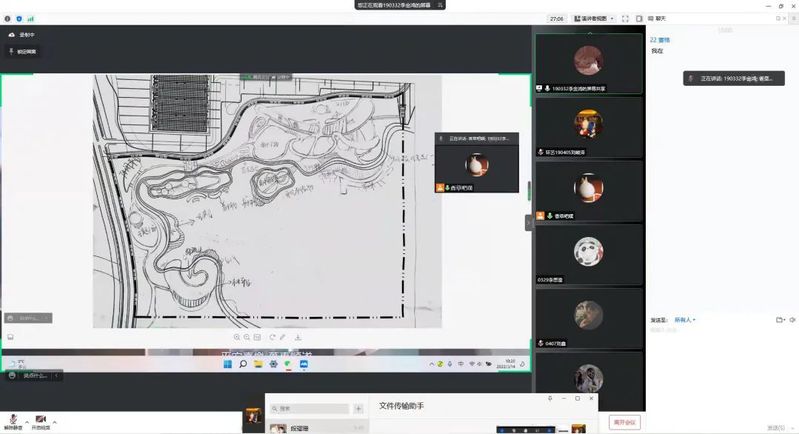Rotate the image in viewer toolbar
Viewport: 799px width, 434px height.
pos(272,337)
